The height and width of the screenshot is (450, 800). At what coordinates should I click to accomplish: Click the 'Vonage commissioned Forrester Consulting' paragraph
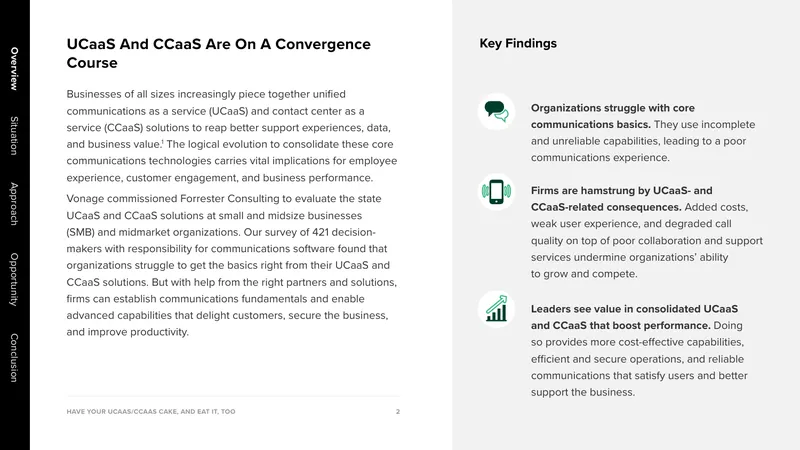232,265
